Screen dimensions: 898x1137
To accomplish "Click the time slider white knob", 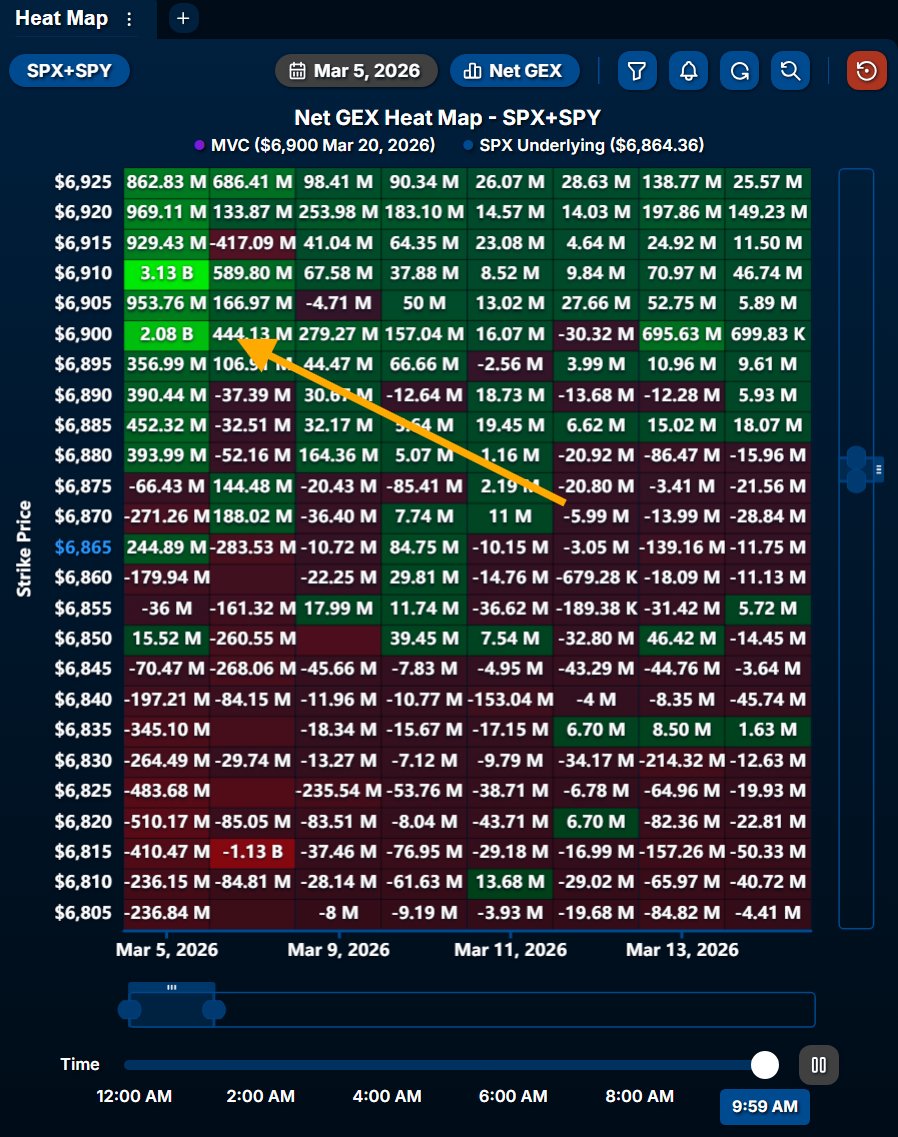I will click(765, 1064).
